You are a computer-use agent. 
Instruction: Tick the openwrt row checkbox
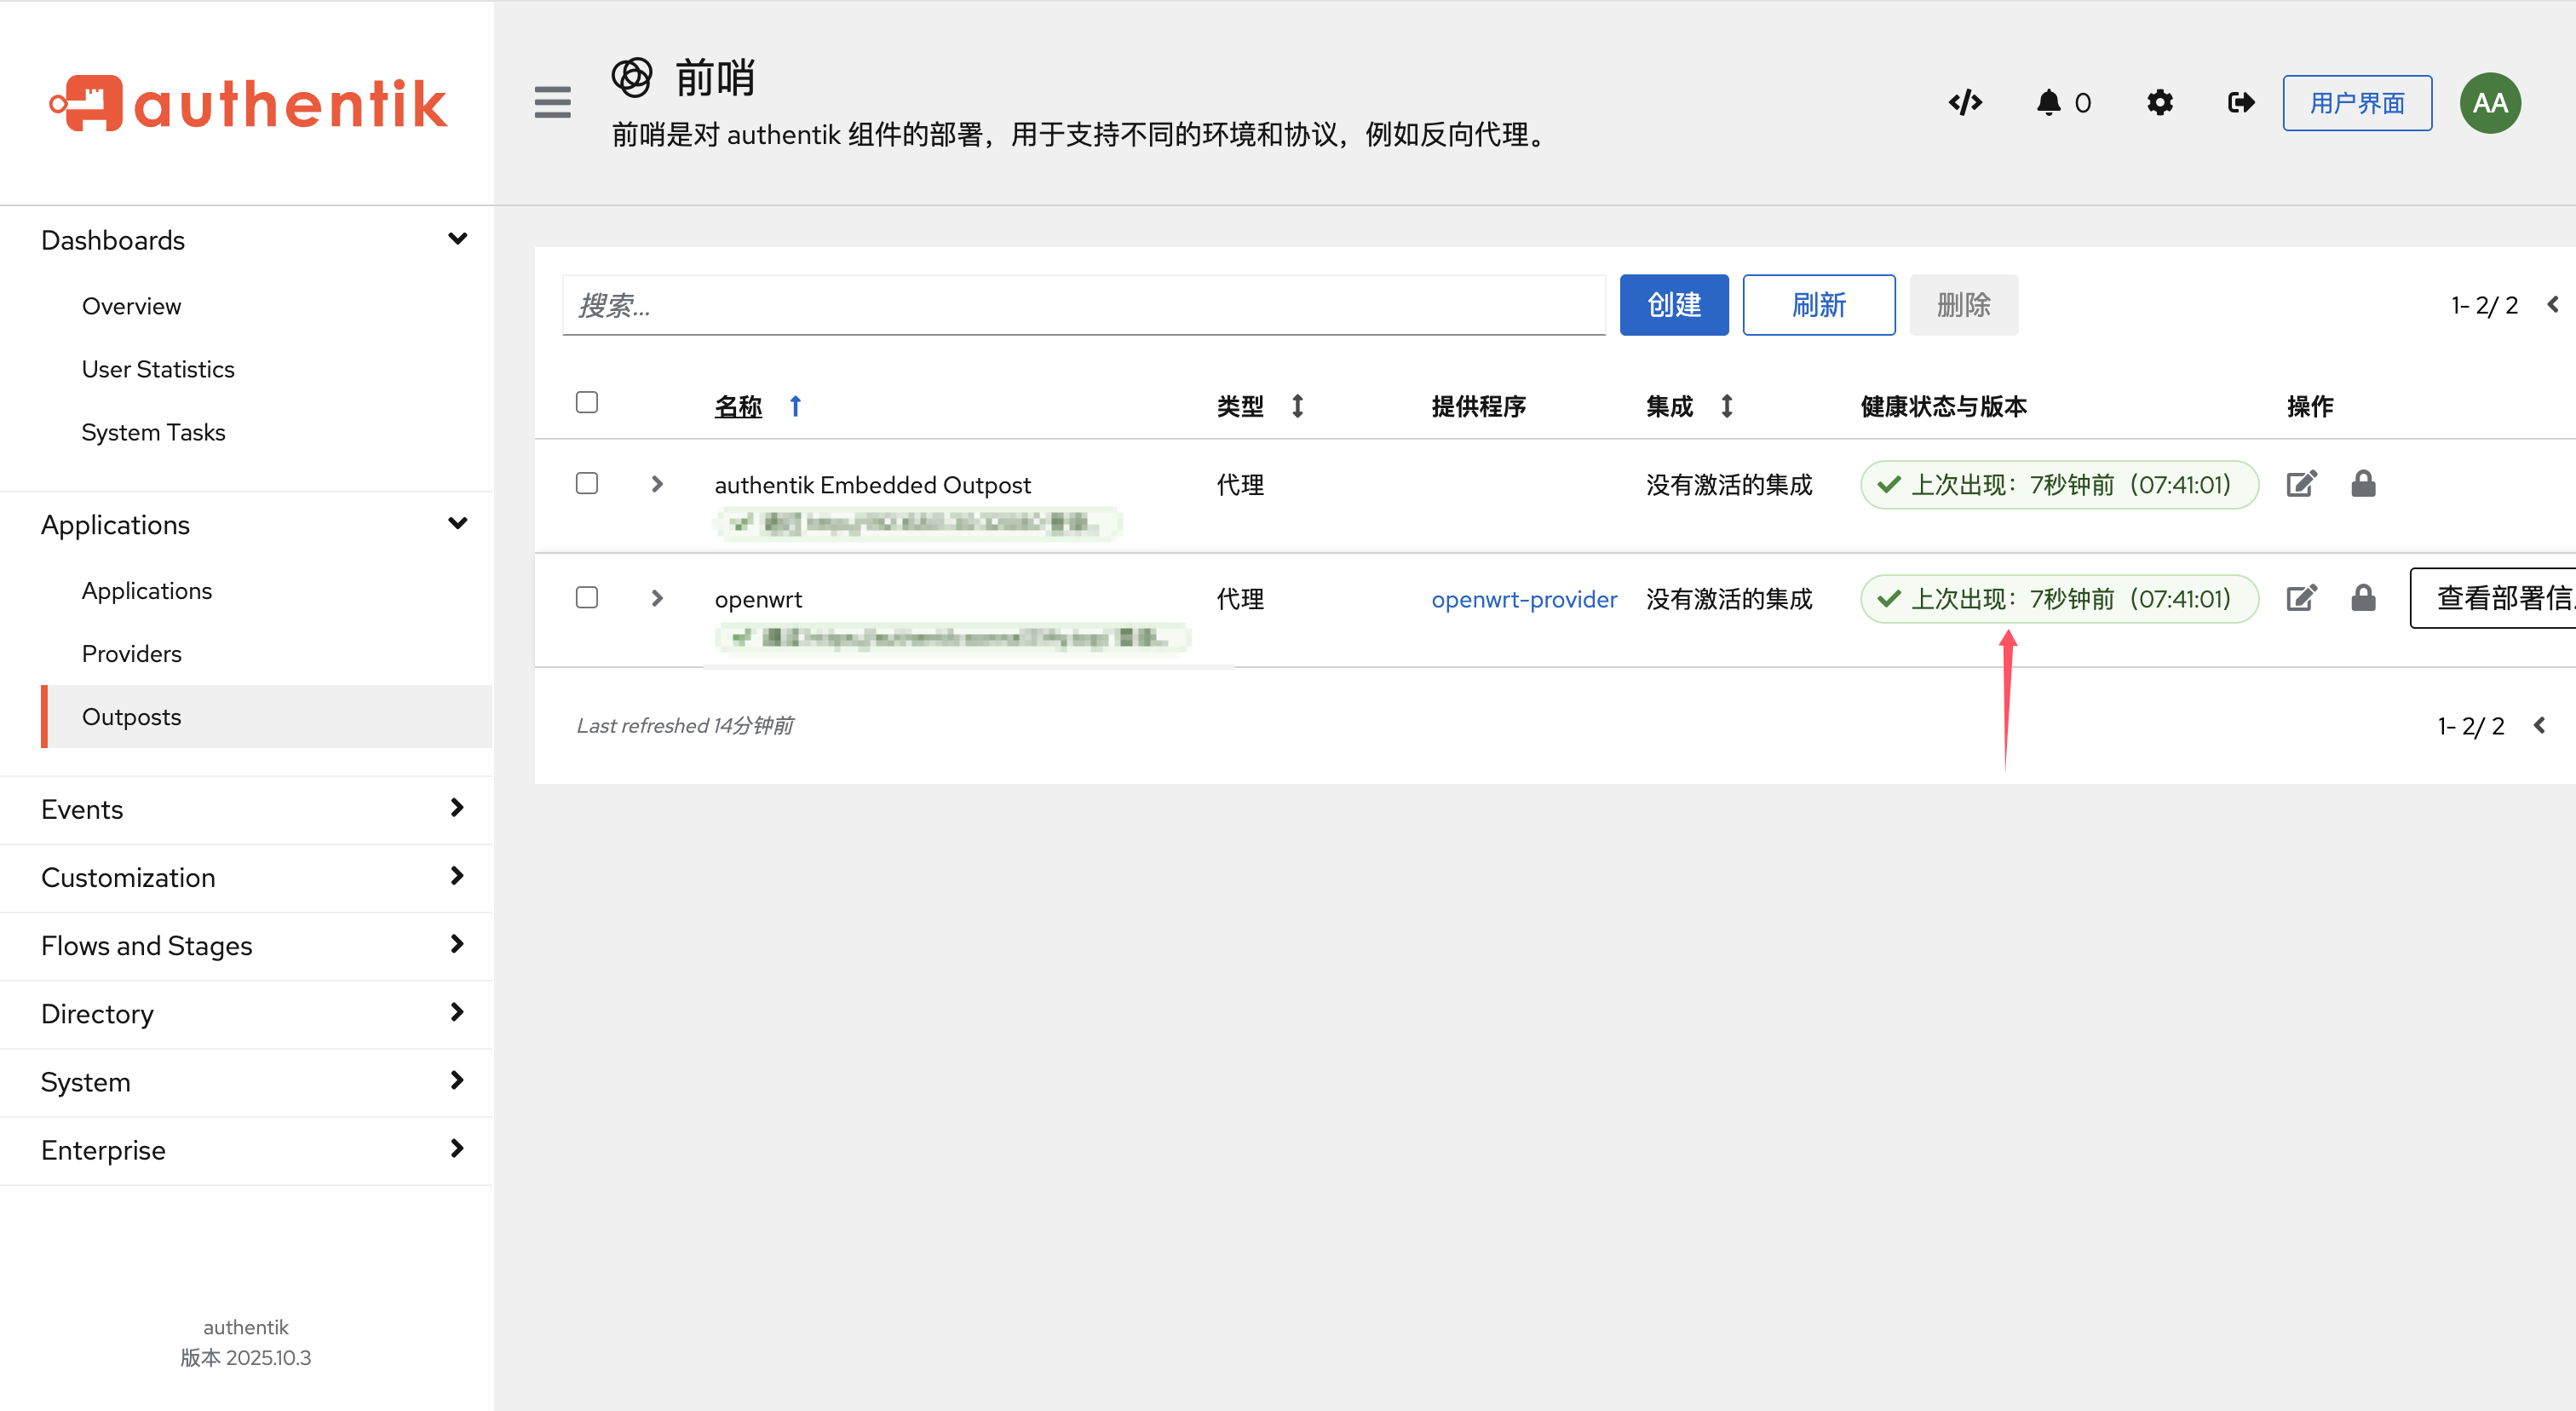pos(587,597)
